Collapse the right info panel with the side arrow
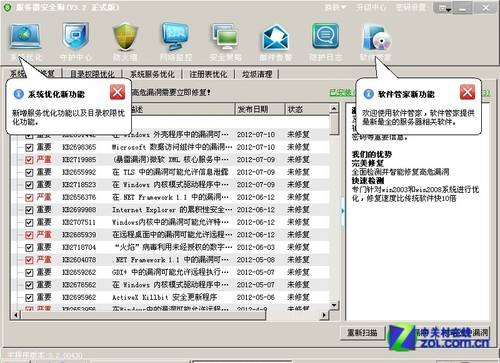The image size is (500, 363). (342, 211)
